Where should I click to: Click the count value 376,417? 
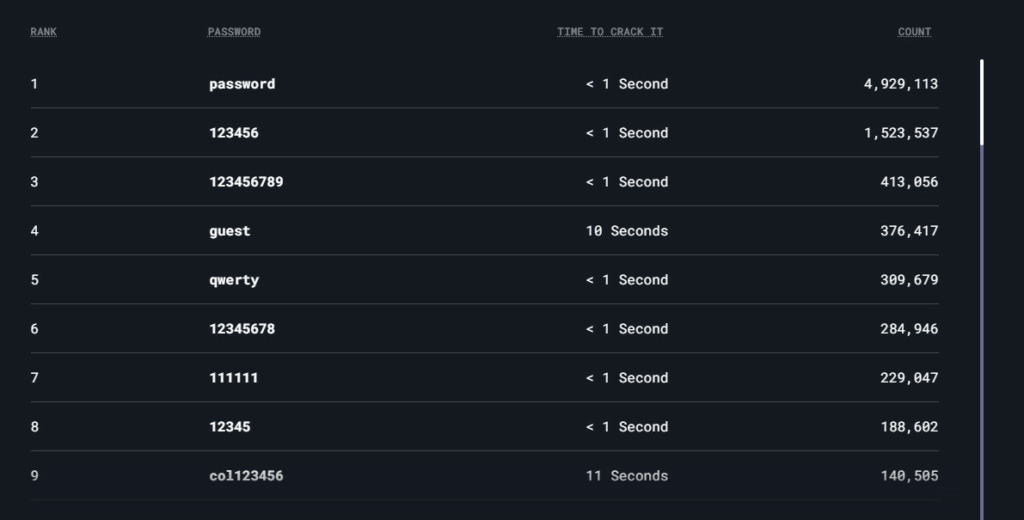[909, 231]
